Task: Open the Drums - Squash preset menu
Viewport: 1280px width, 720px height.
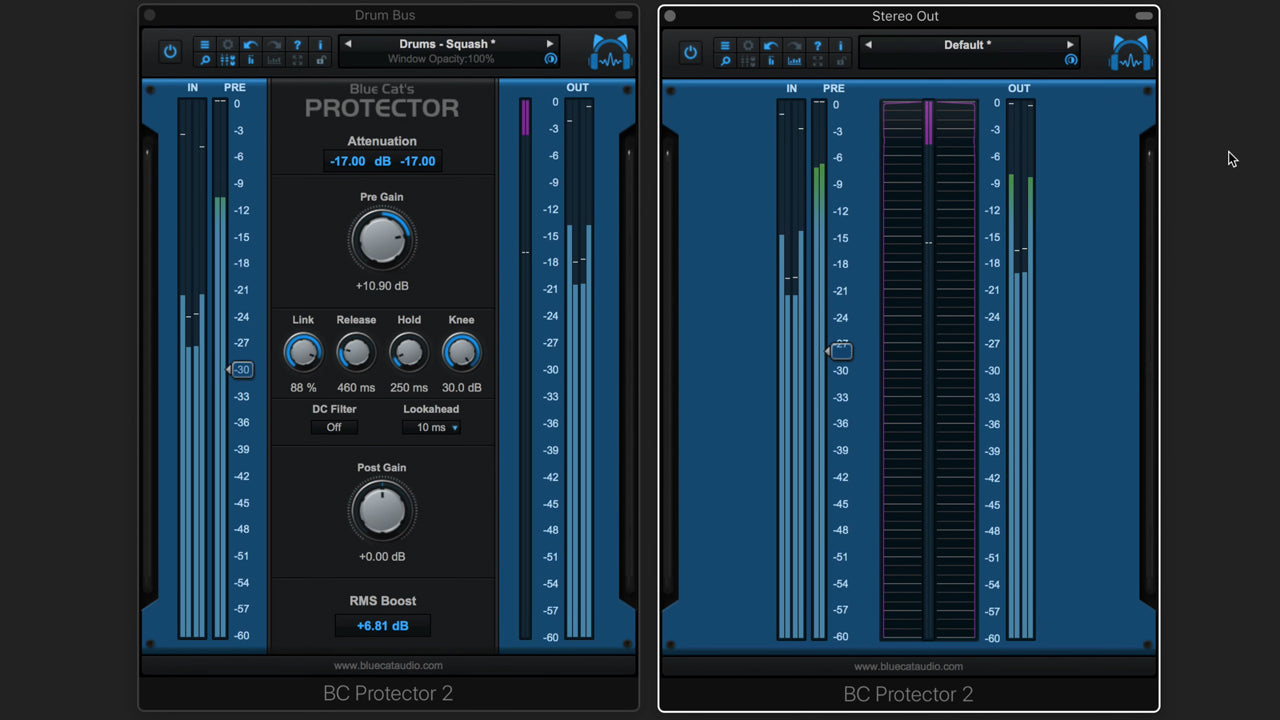Action: pos(447,44)
